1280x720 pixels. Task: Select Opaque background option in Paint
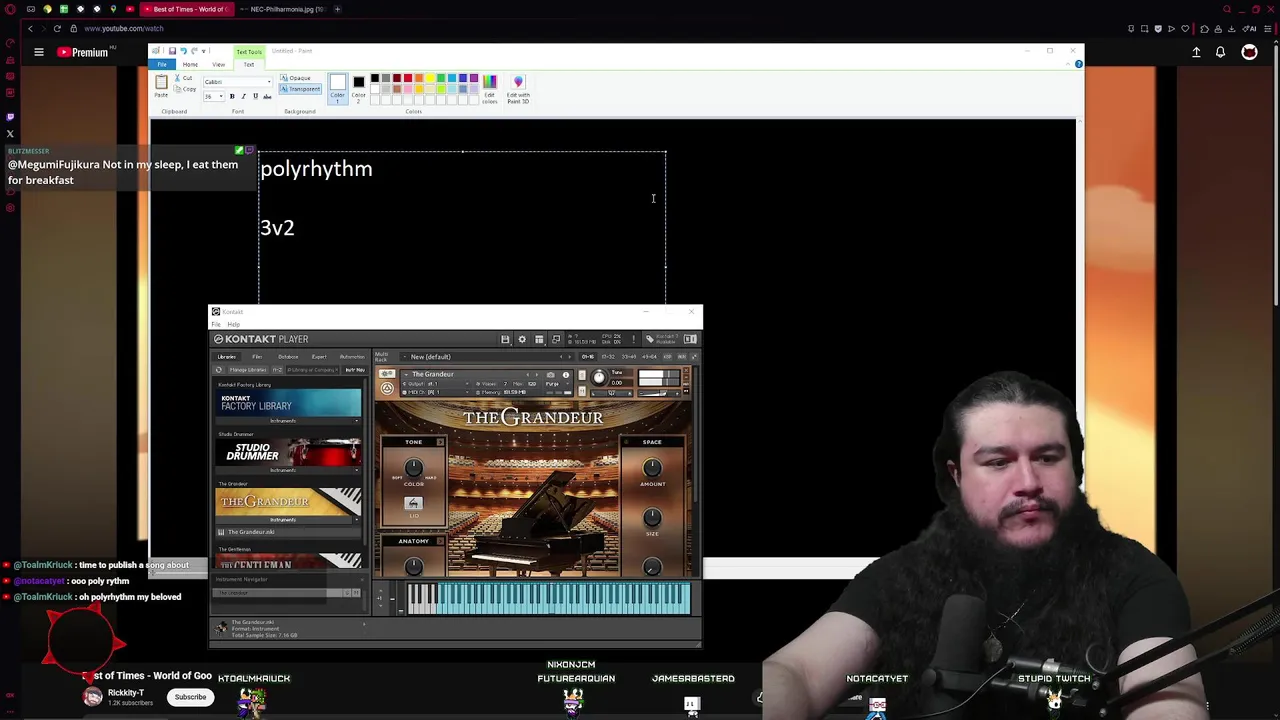296,78
